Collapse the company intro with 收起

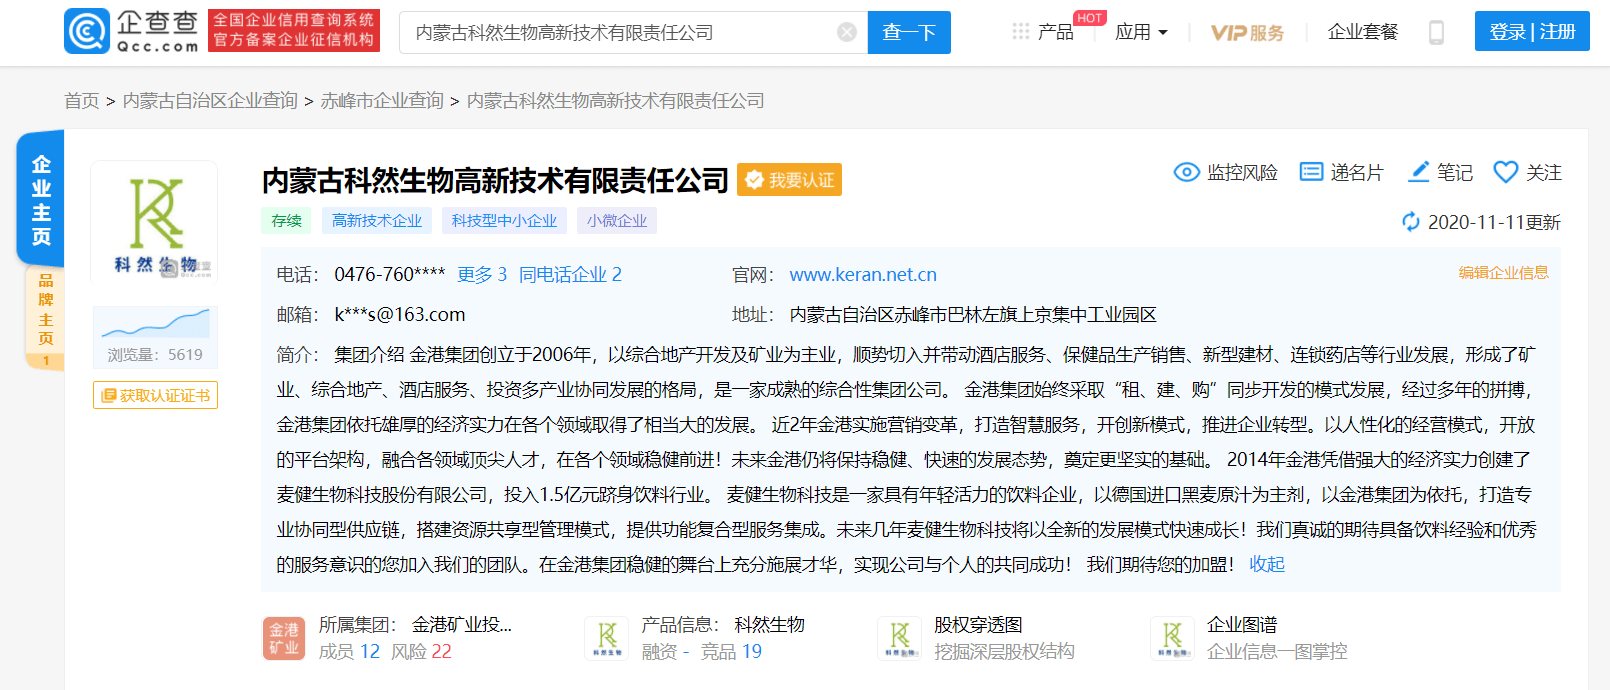(1266, 564)
